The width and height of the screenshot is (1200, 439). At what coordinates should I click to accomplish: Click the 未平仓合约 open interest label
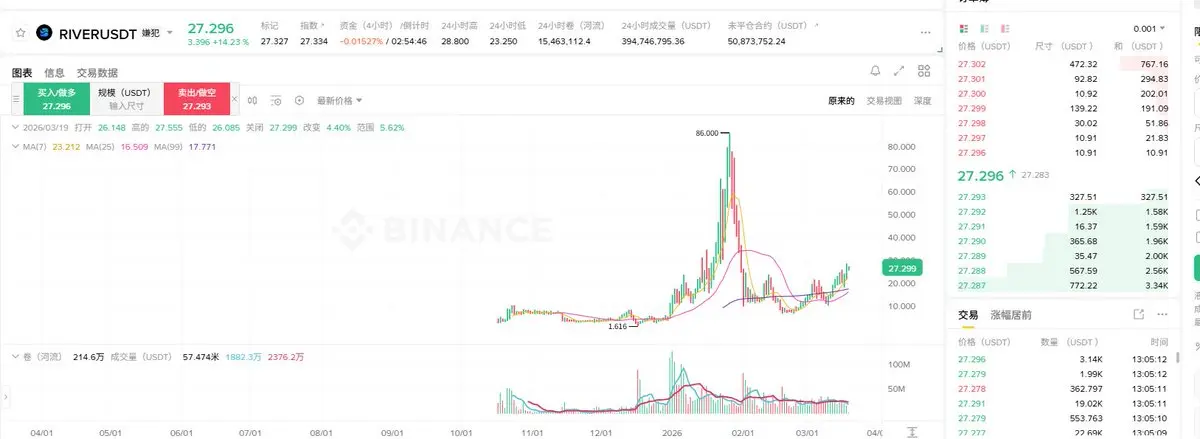[x=769, y=24]
